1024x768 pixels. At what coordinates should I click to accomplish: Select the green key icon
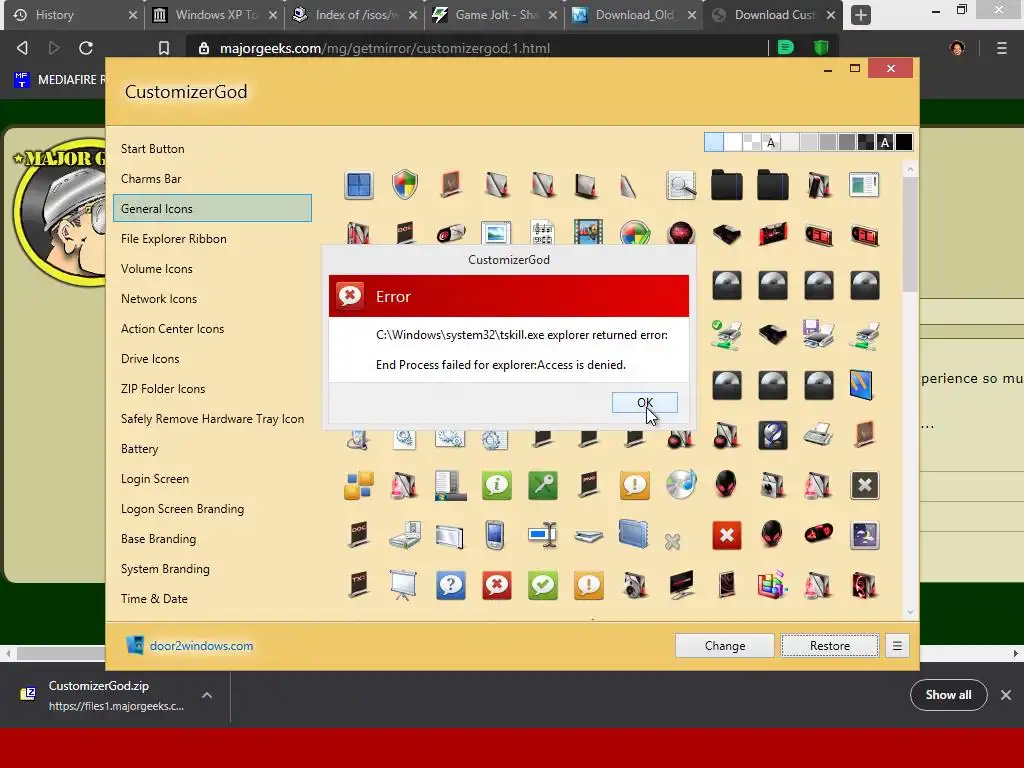[543, 485]
